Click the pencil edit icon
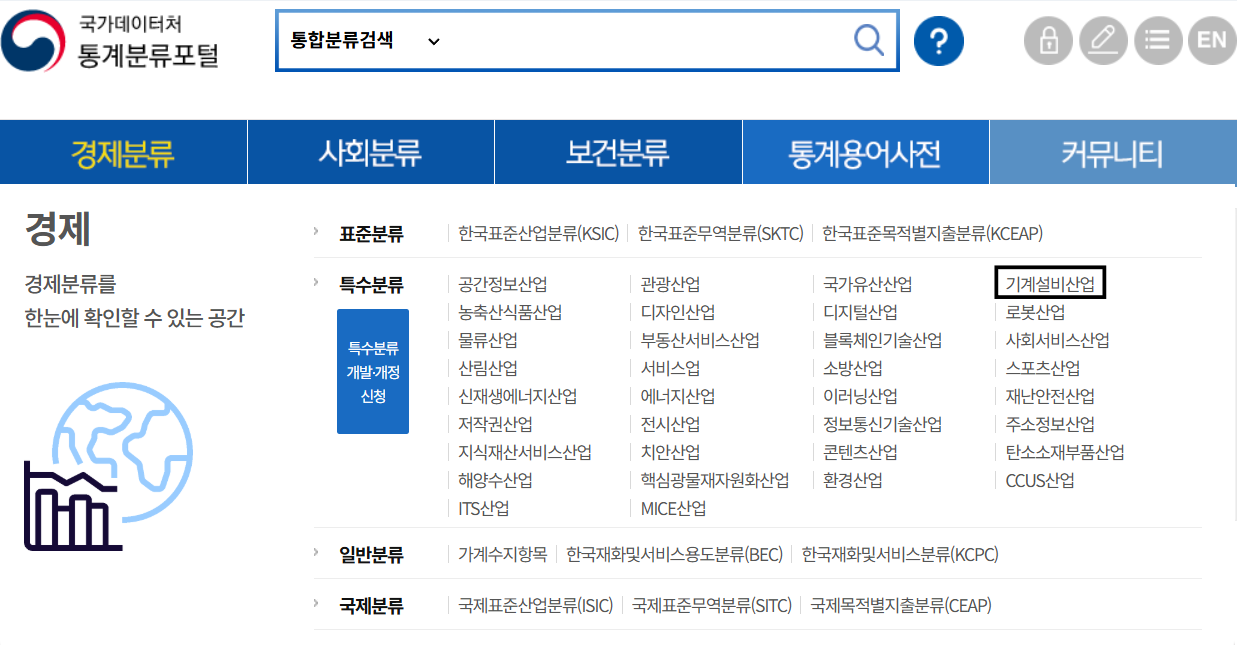 click(1103, 41)
